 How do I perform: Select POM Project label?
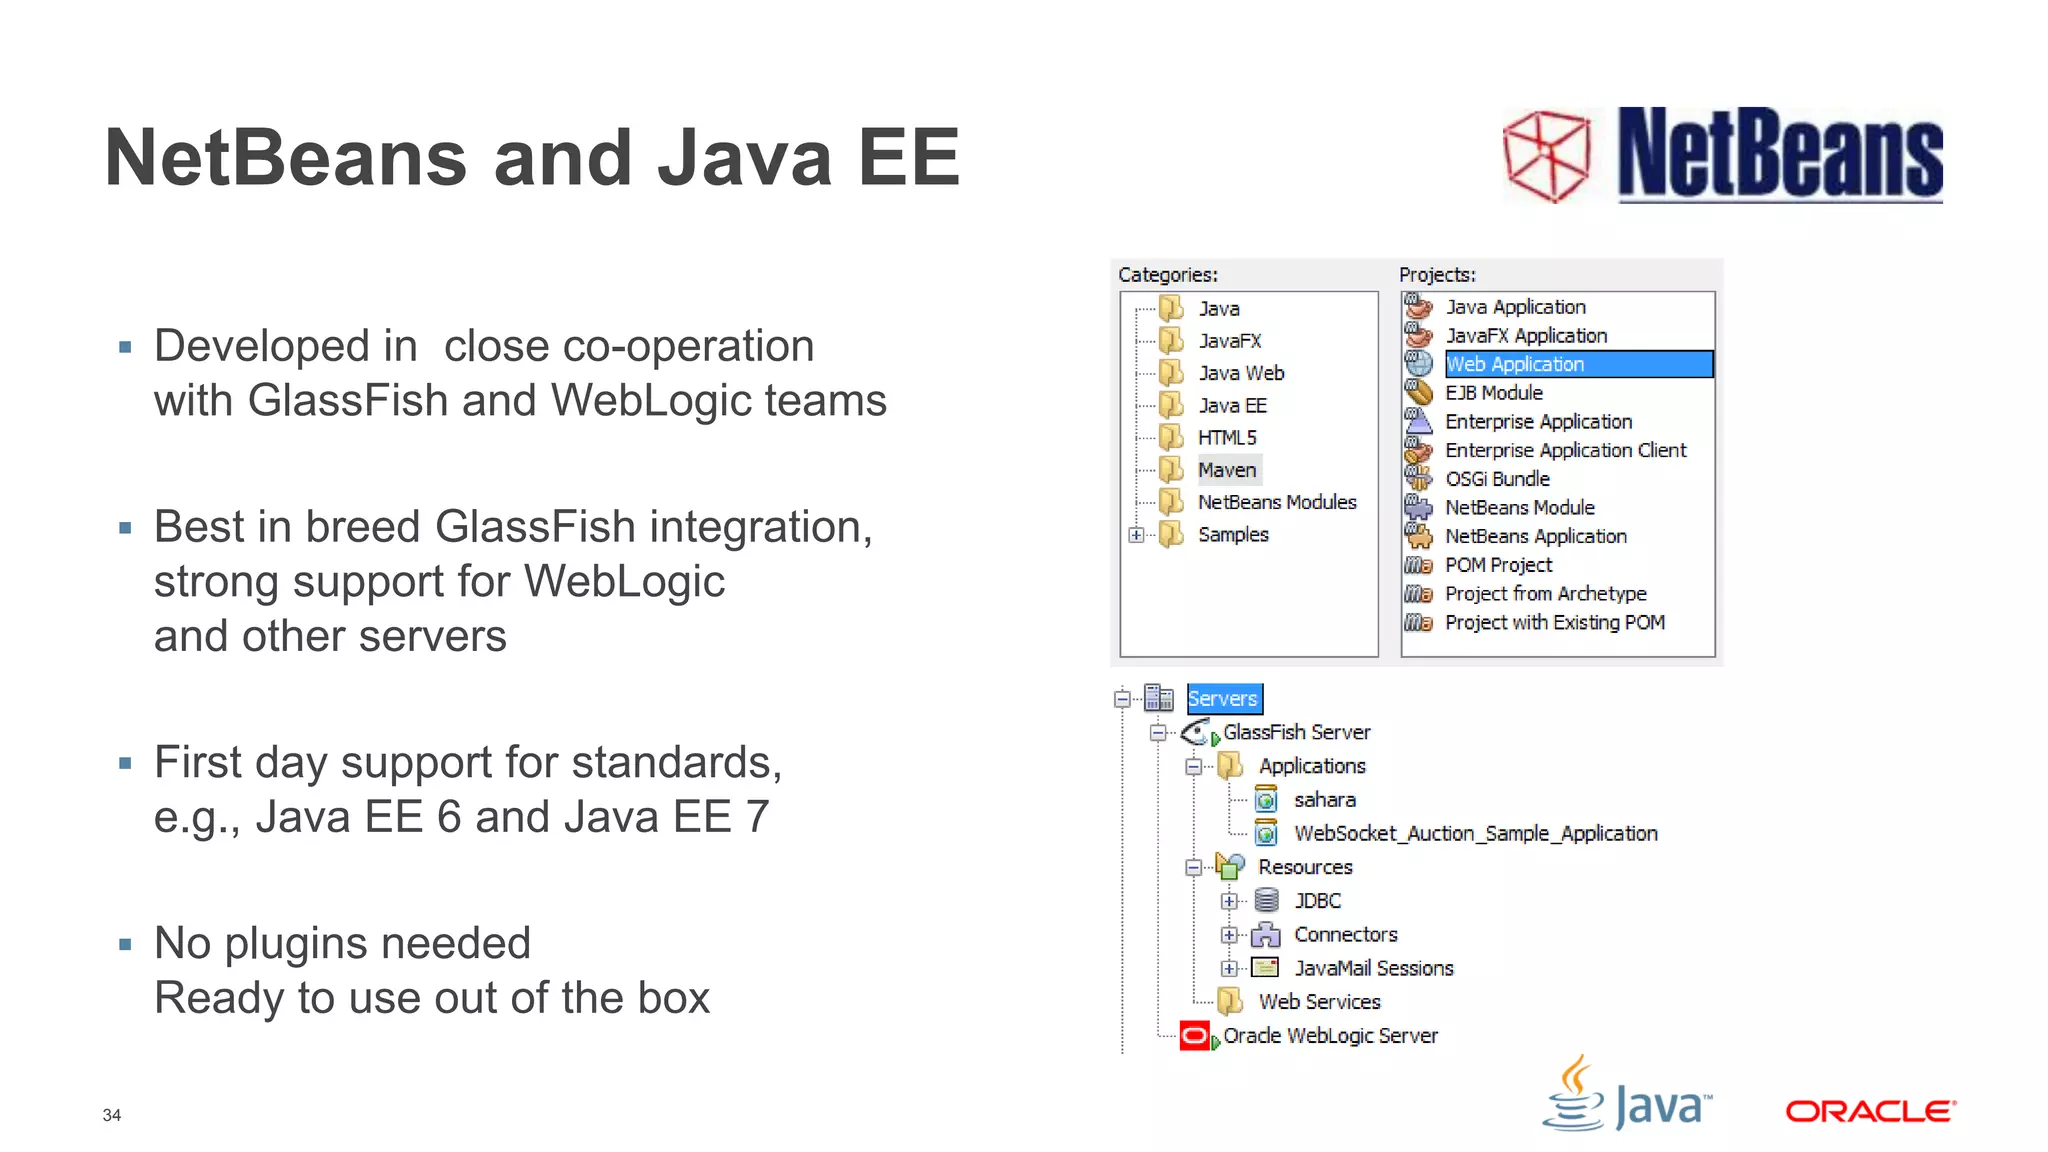tap(1498, 565)
